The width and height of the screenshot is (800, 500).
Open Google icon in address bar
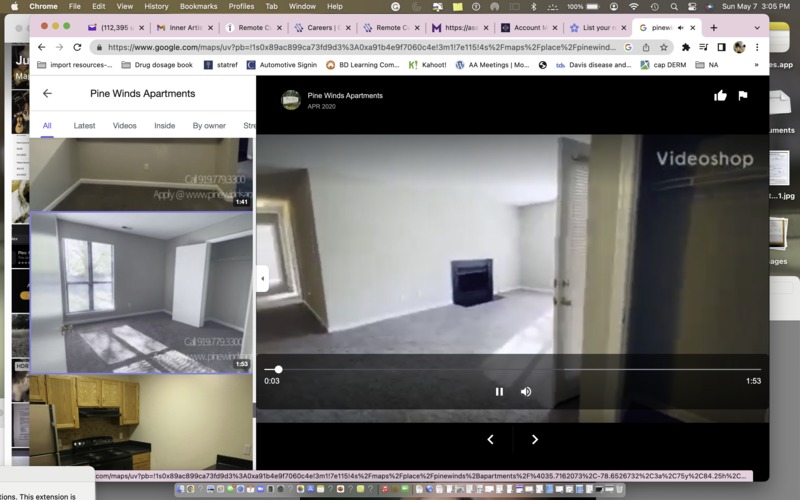coord(628,47)
